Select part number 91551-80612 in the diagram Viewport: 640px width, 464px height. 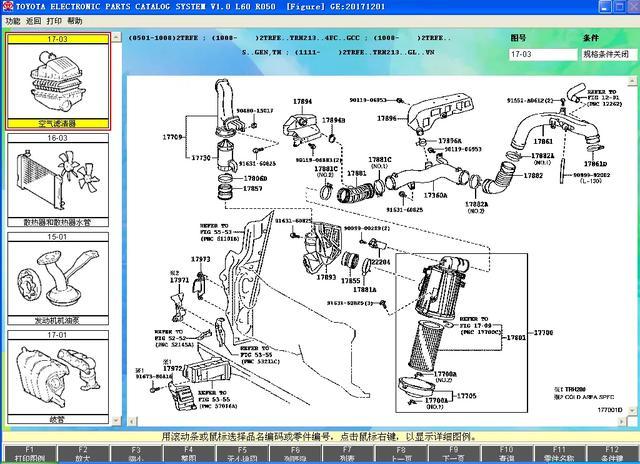click(x=530, y=100)
